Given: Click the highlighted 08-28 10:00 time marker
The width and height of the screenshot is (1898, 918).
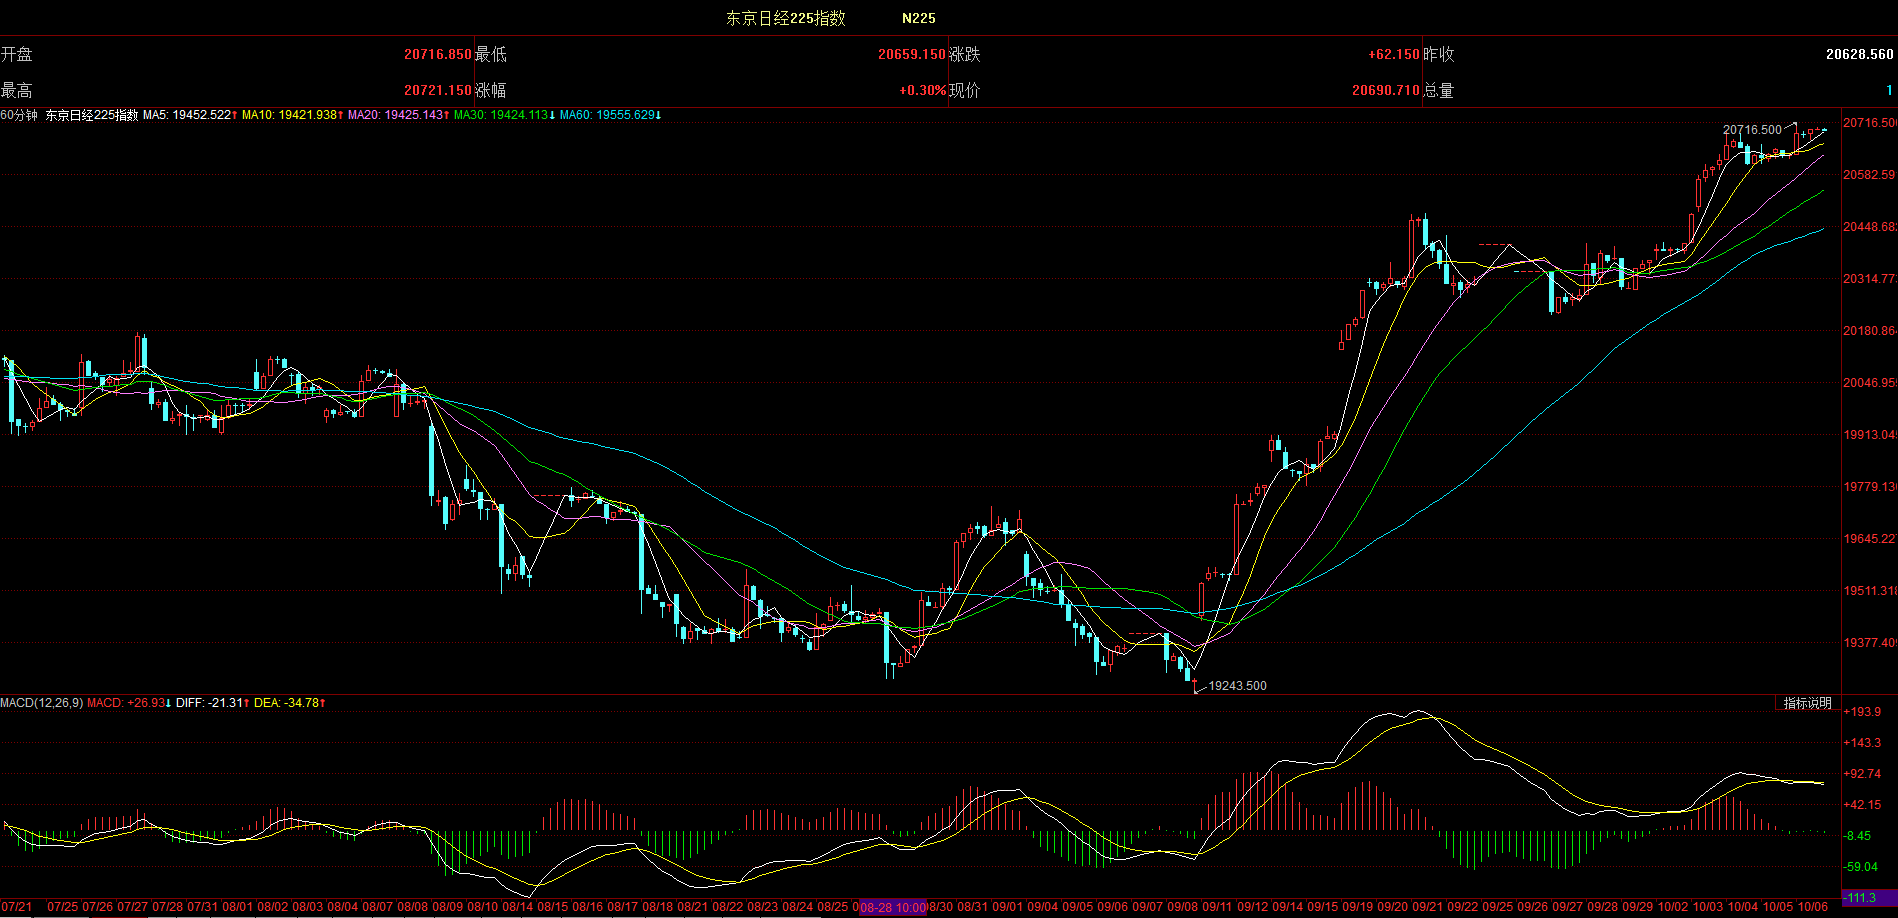Looking at the screenshot, I should pos(892,908).
